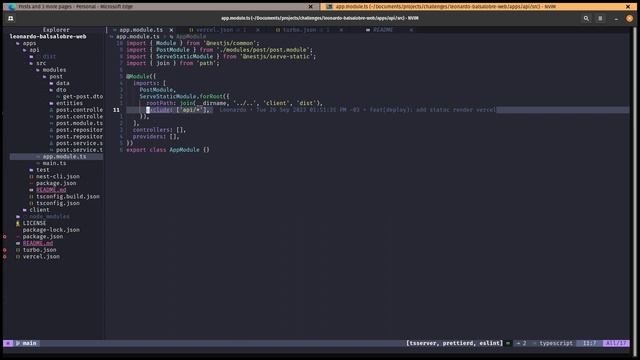
Task: Click the 'controllers: [],' line
Action: click(159, 130)
